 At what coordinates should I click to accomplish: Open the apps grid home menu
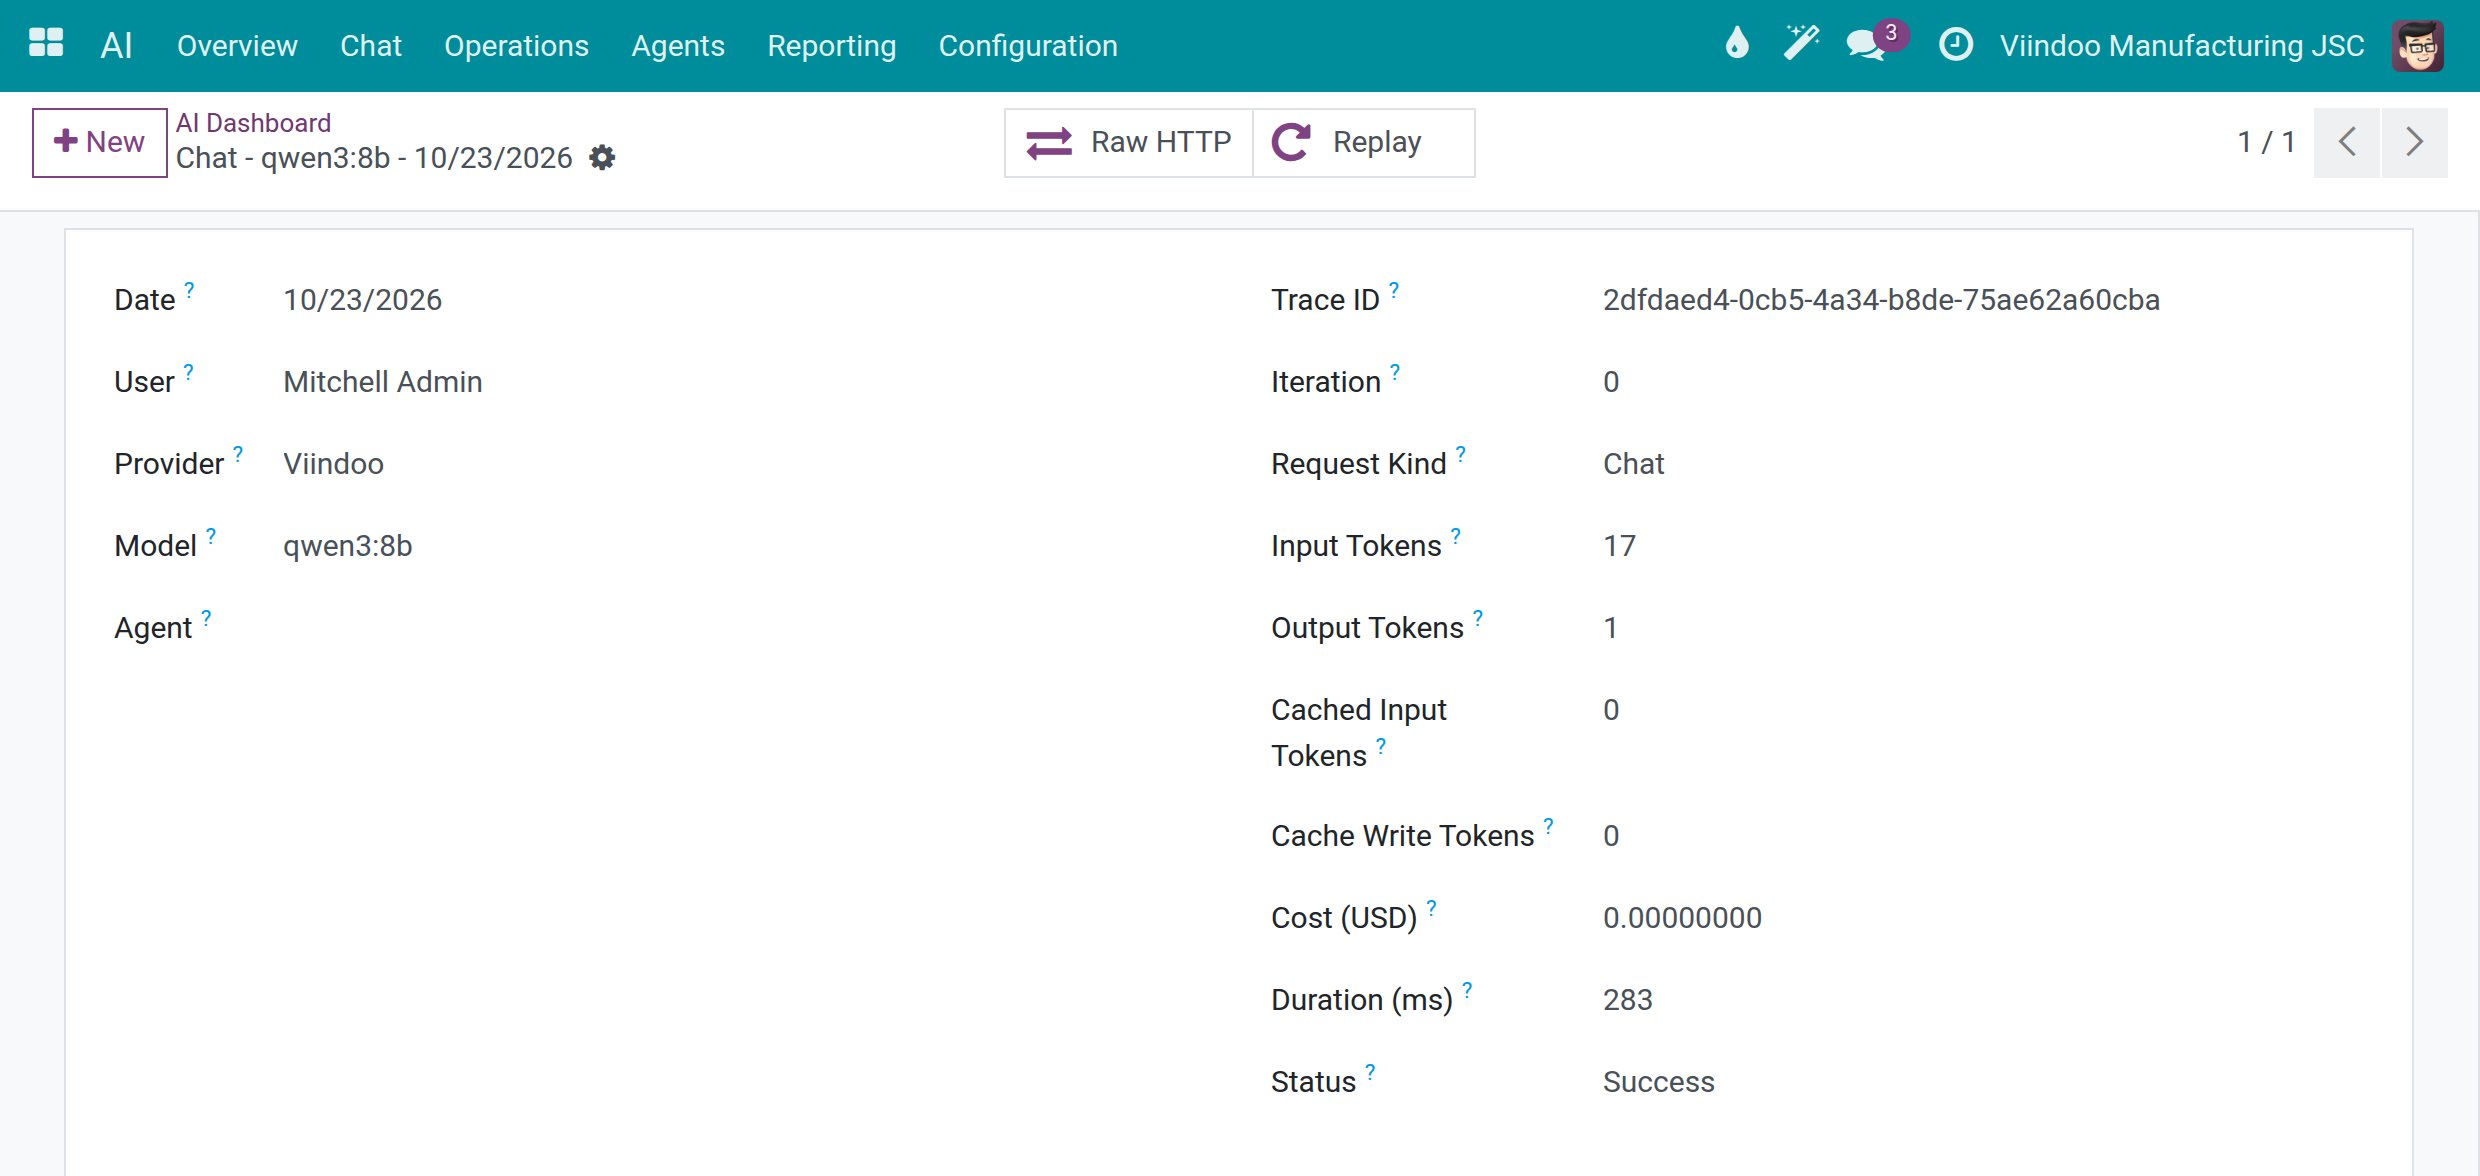pos(46,43)
